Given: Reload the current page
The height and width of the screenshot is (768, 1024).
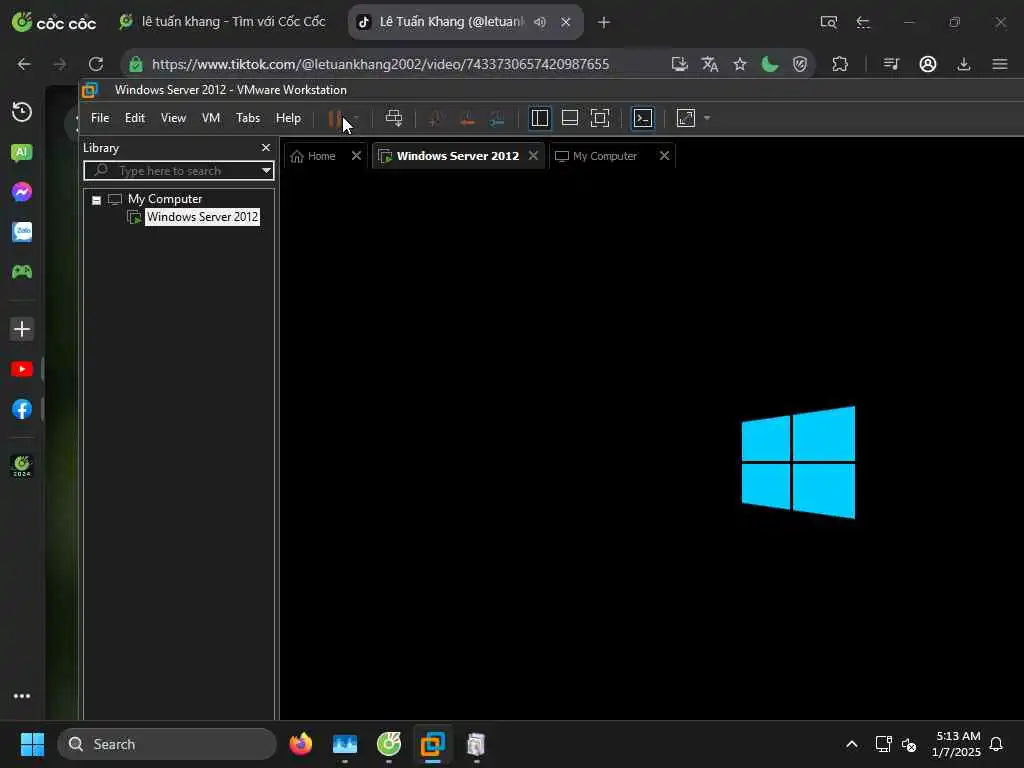Looking at the screenshot, I should 96,64.
